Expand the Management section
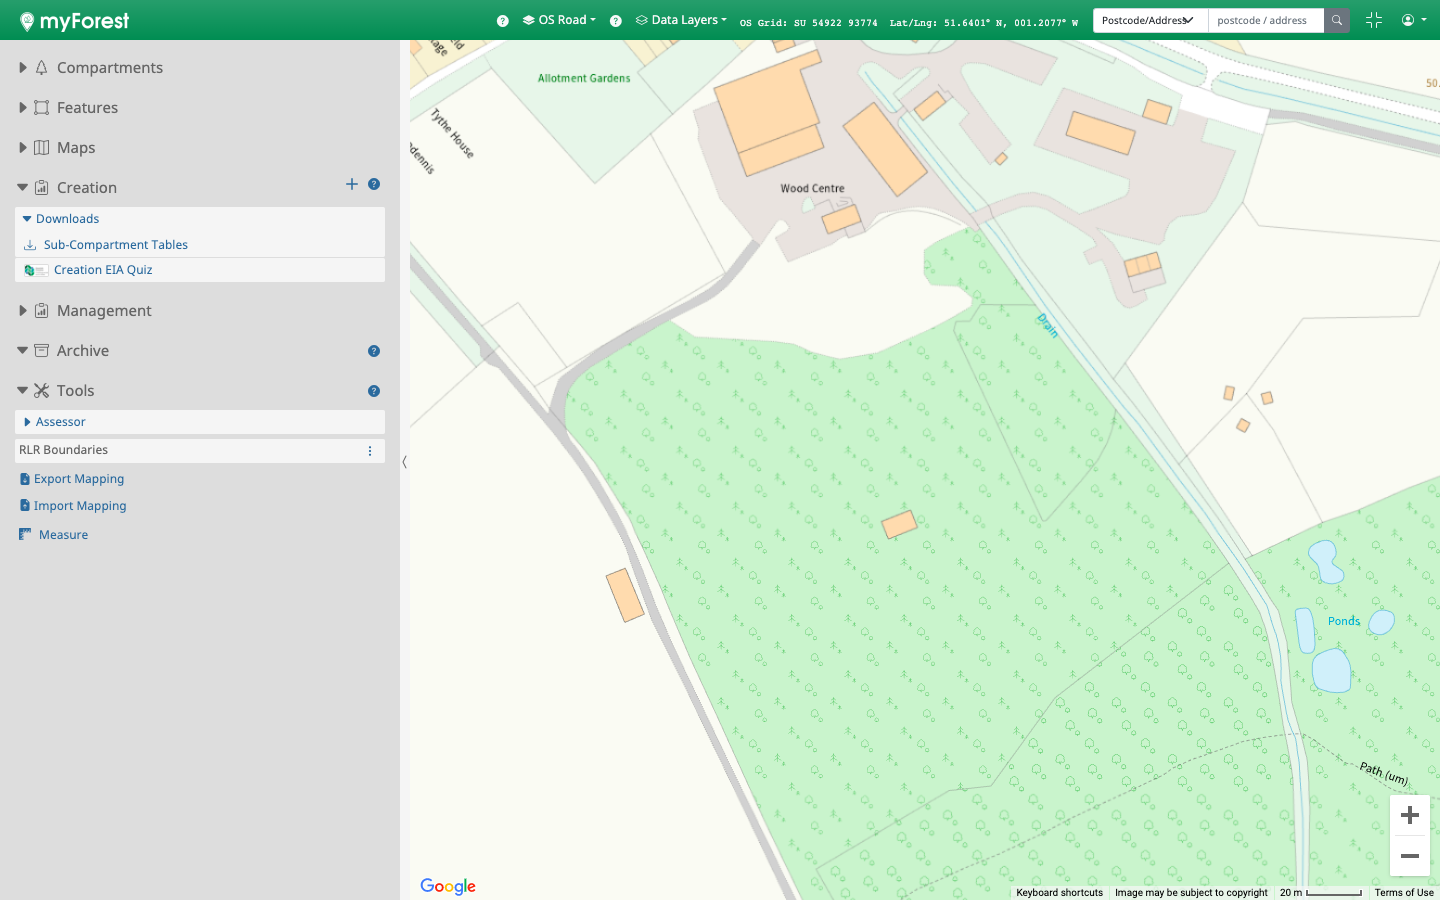1440x900 pixels. coord(23,311)
